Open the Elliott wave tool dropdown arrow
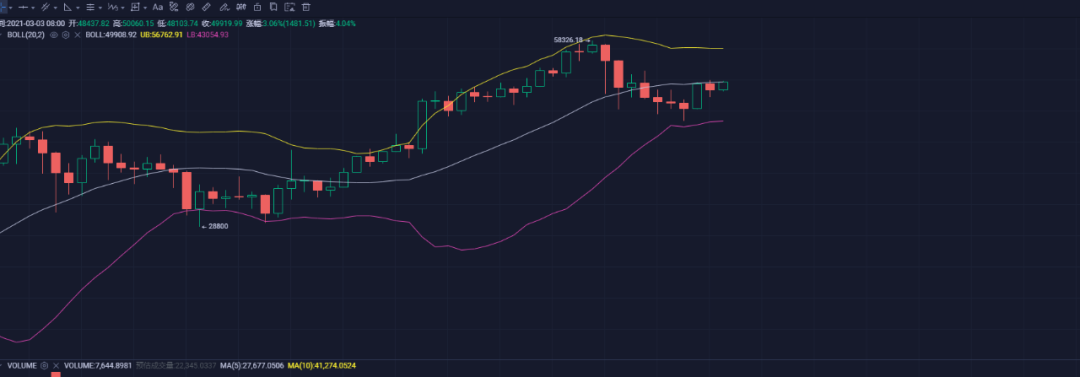 pos(123,8)
